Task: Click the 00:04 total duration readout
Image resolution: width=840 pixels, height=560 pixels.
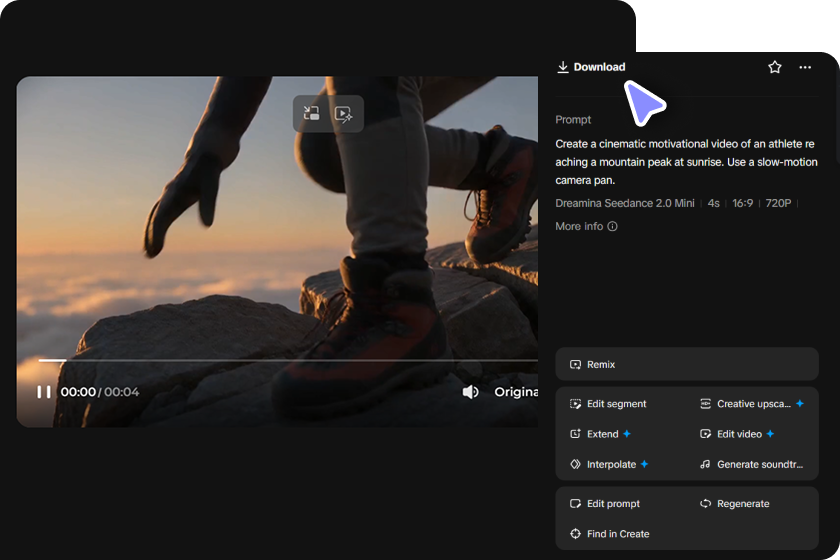Action: (122, 392)
